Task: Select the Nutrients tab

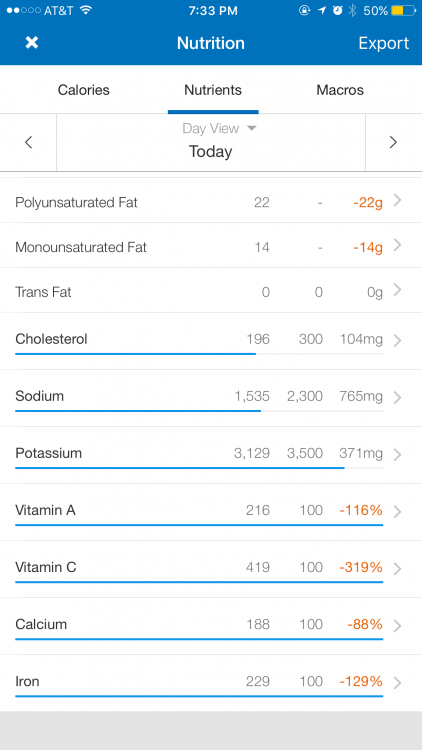Action: click(213, 90)
